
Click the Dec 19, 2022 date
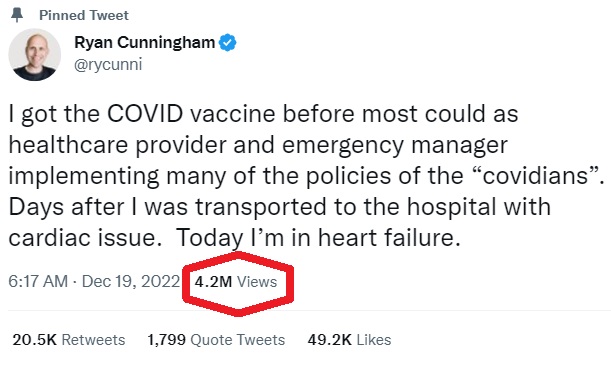pos(131,281)
